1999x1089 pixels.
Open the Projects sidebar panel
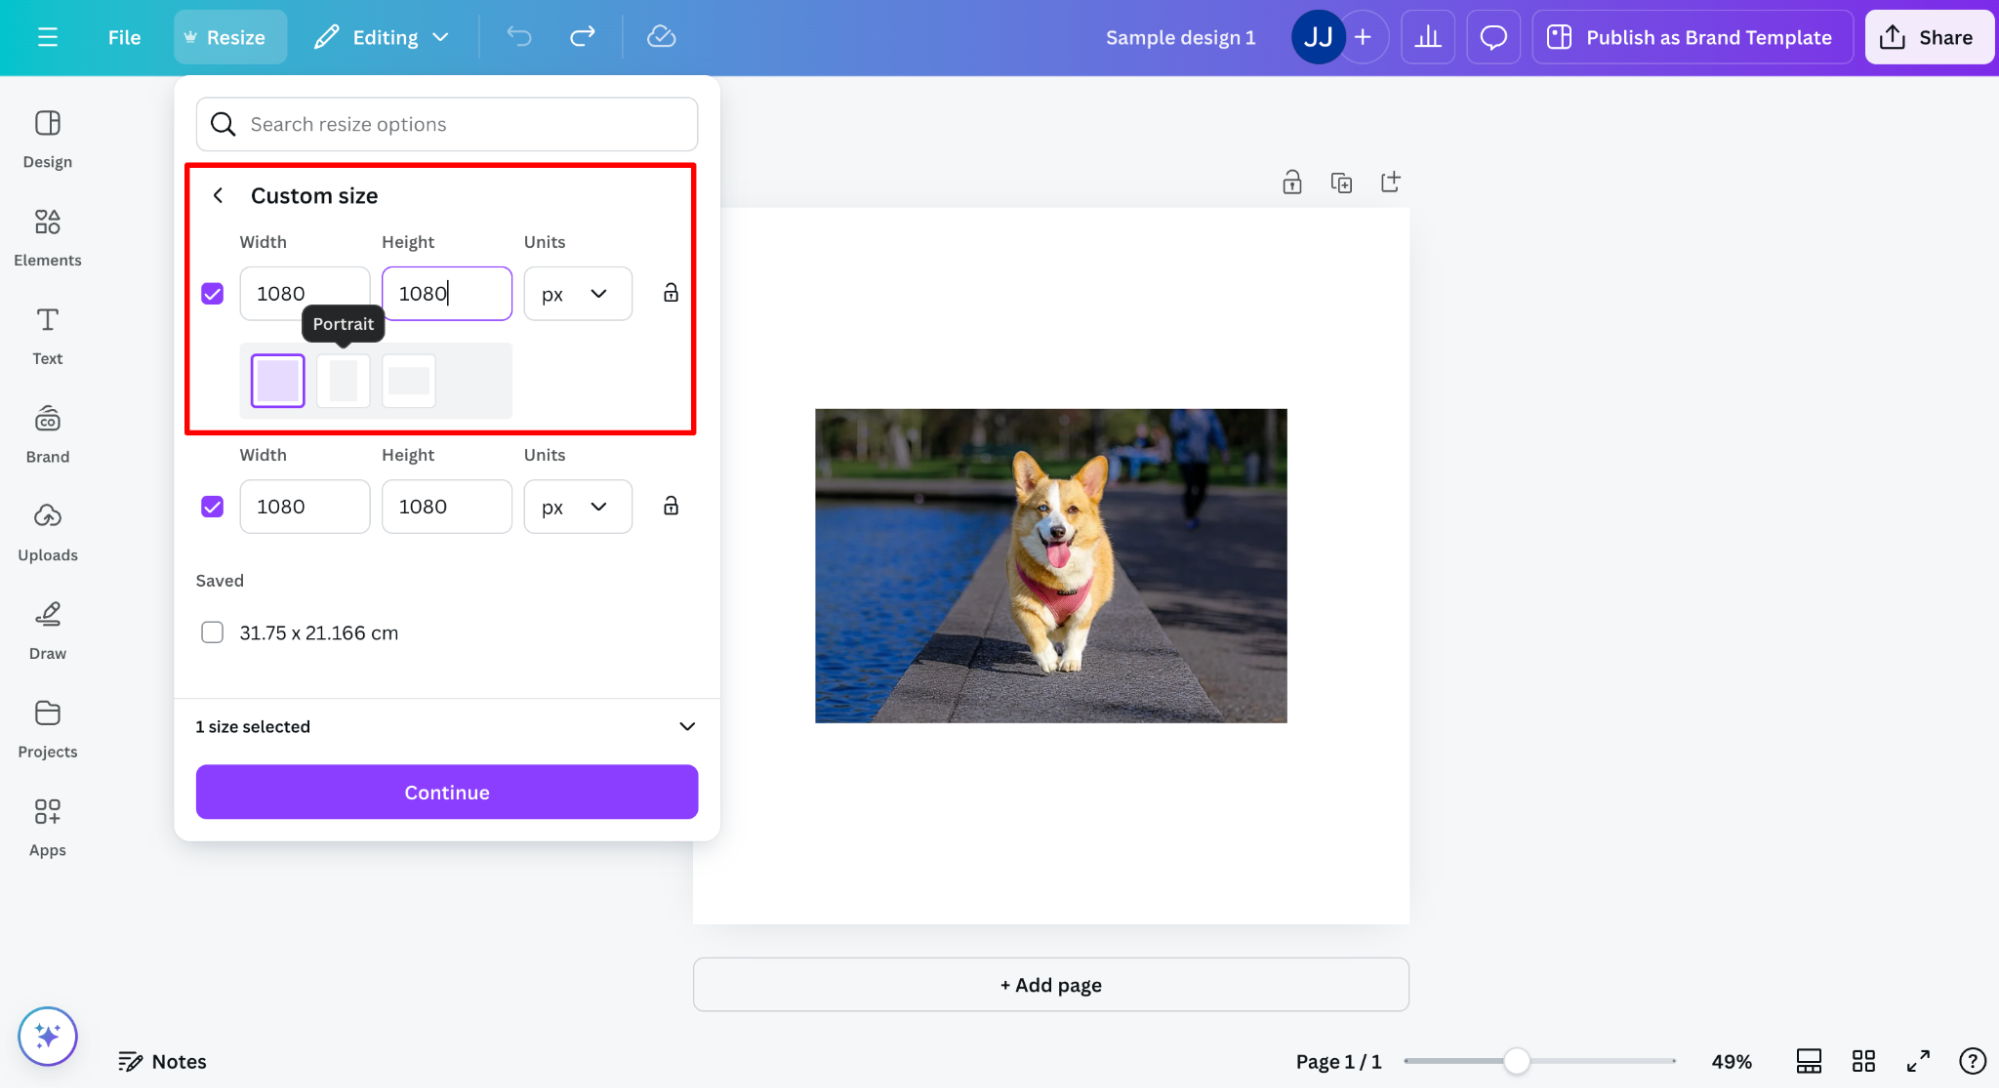click(48, 729)
